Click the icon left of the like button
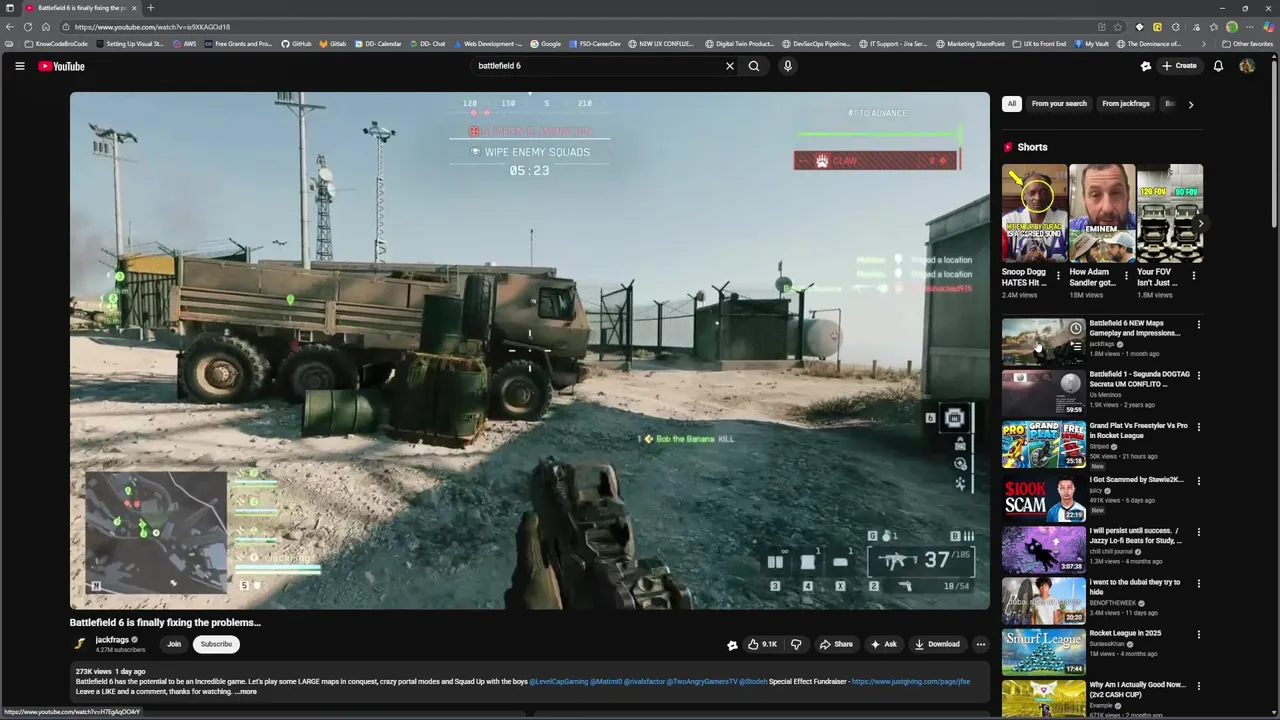The image size is (1280, 720). coord(732,645)
